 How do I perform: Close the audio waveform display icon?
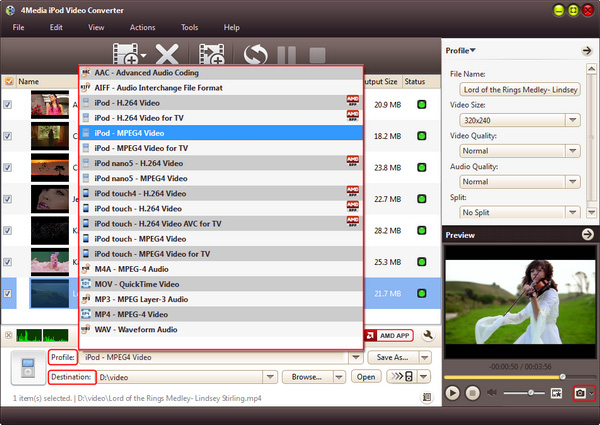click(x=8, y=335)
